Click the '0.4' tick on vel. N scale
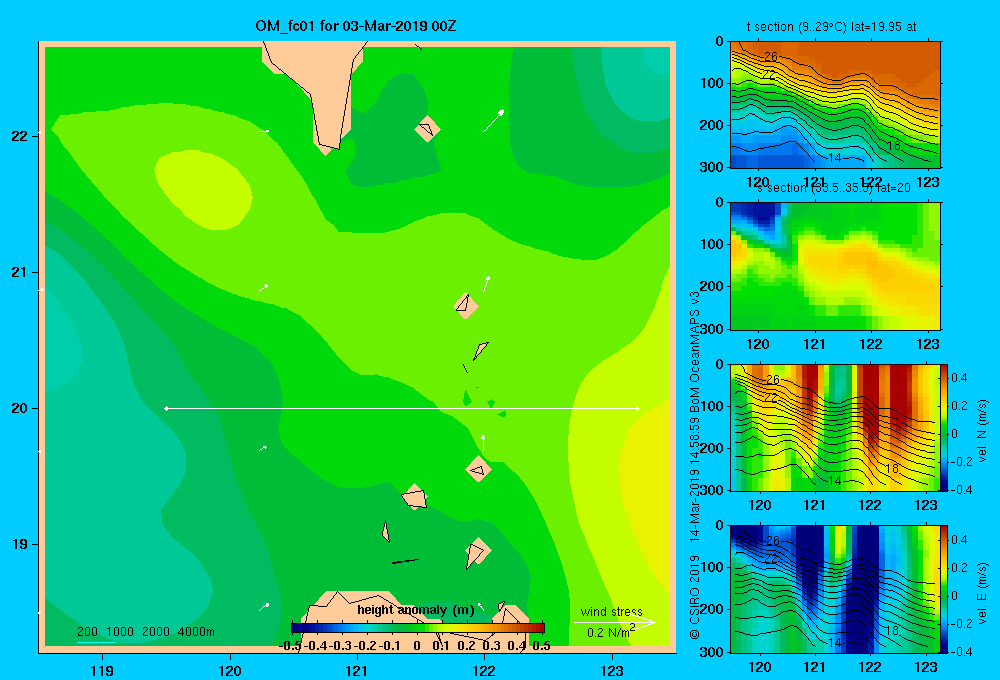The width and height of the screenshot is (1000, 680). pos(959,378)
